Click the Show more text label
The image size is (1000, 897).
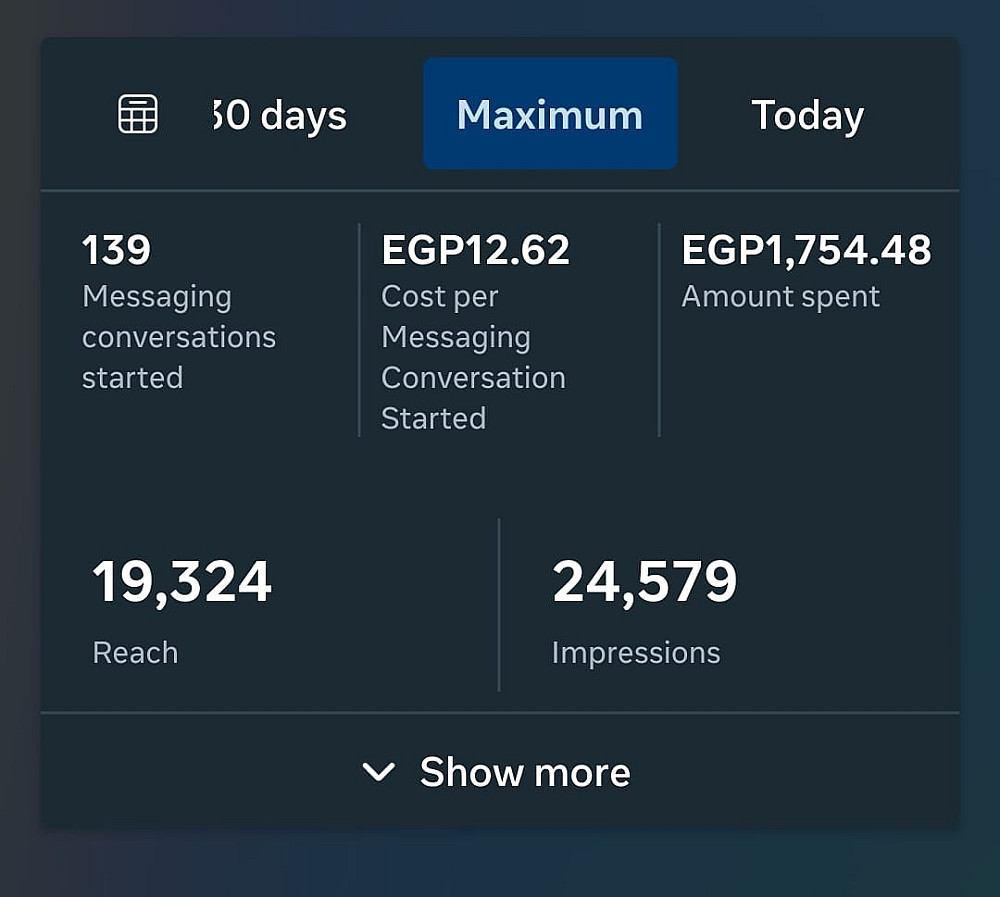coord(525,772)
